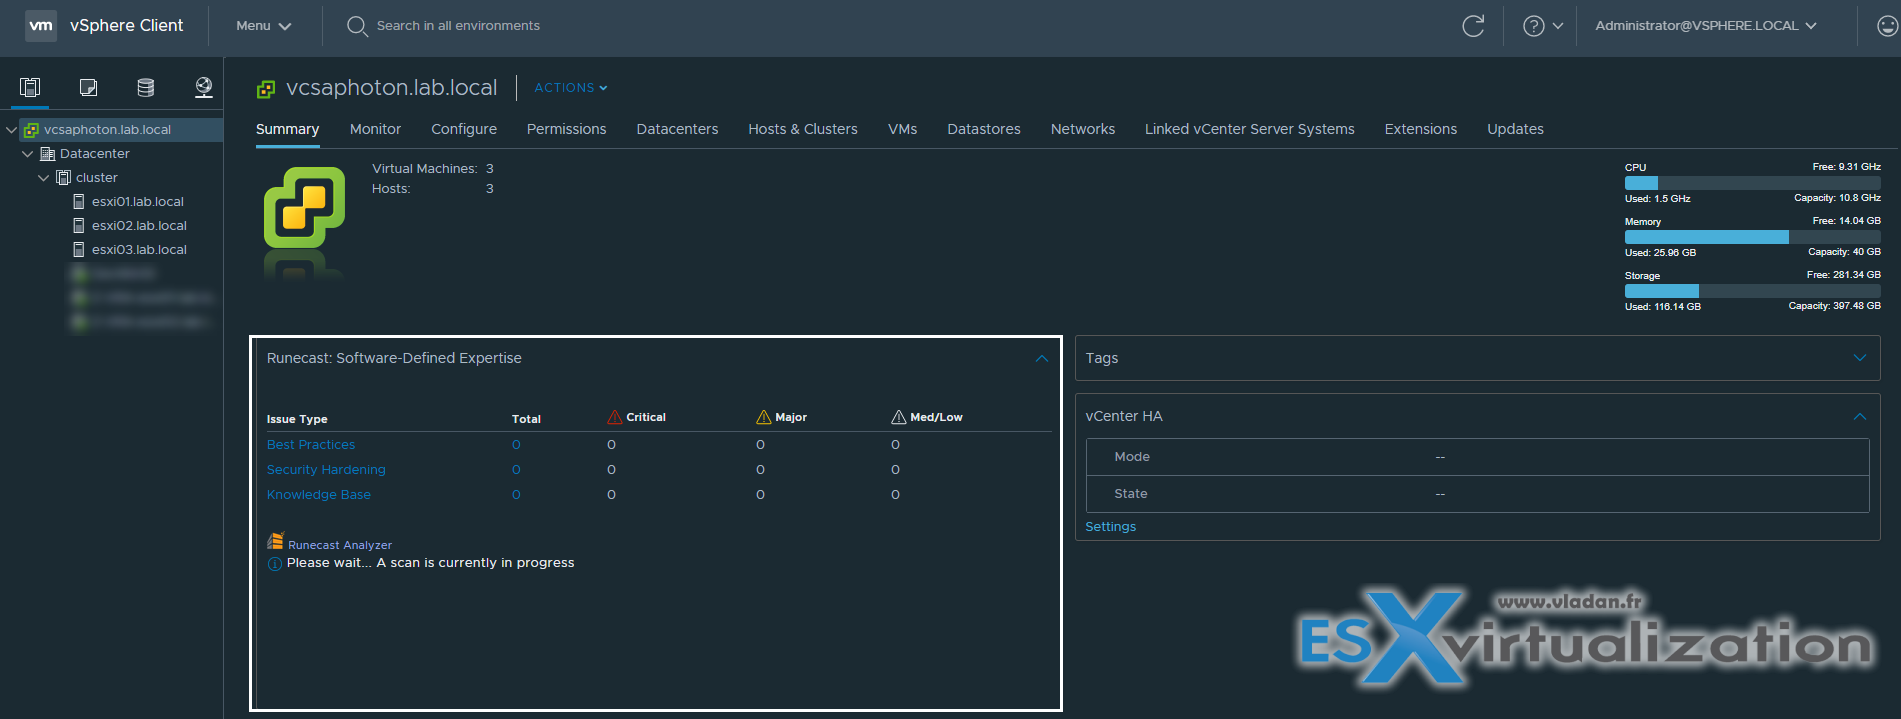The height and width of the screenshot is (719, 1901).
Task: Click the Runecast Analyzer logo icon
Action: coord(275,541)
